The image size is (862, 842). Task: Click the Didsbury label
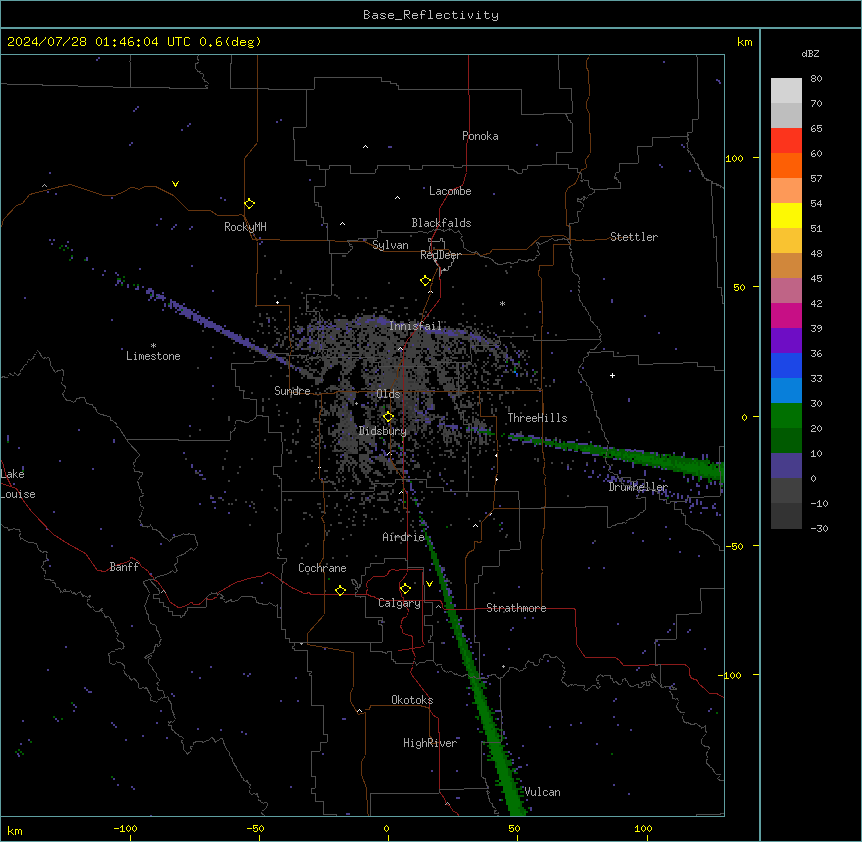(x=382, y=431)
